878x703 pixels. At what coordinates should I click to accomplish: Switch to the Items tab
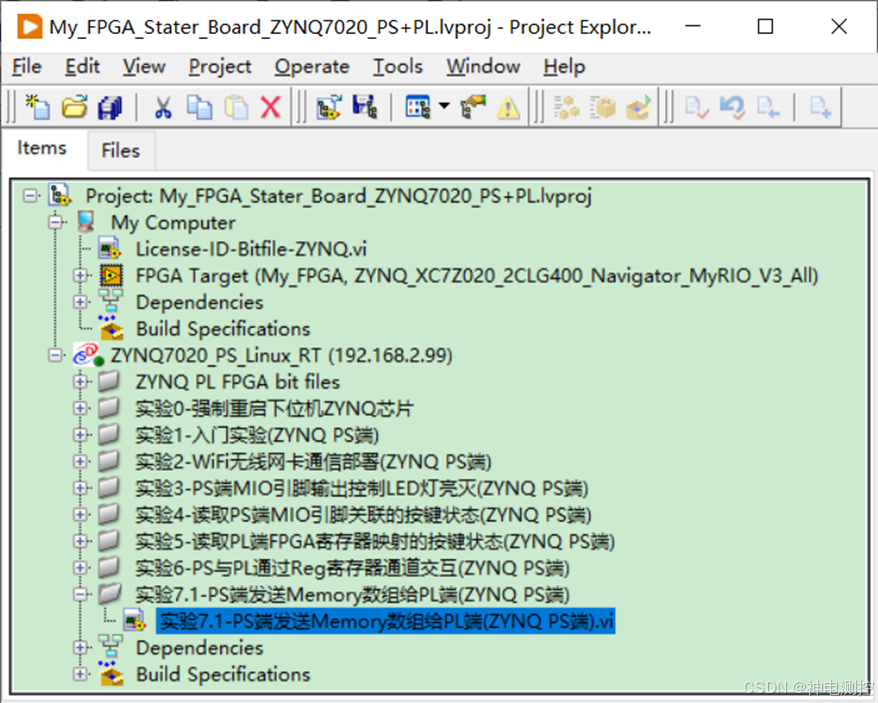[x=42, y=148]
